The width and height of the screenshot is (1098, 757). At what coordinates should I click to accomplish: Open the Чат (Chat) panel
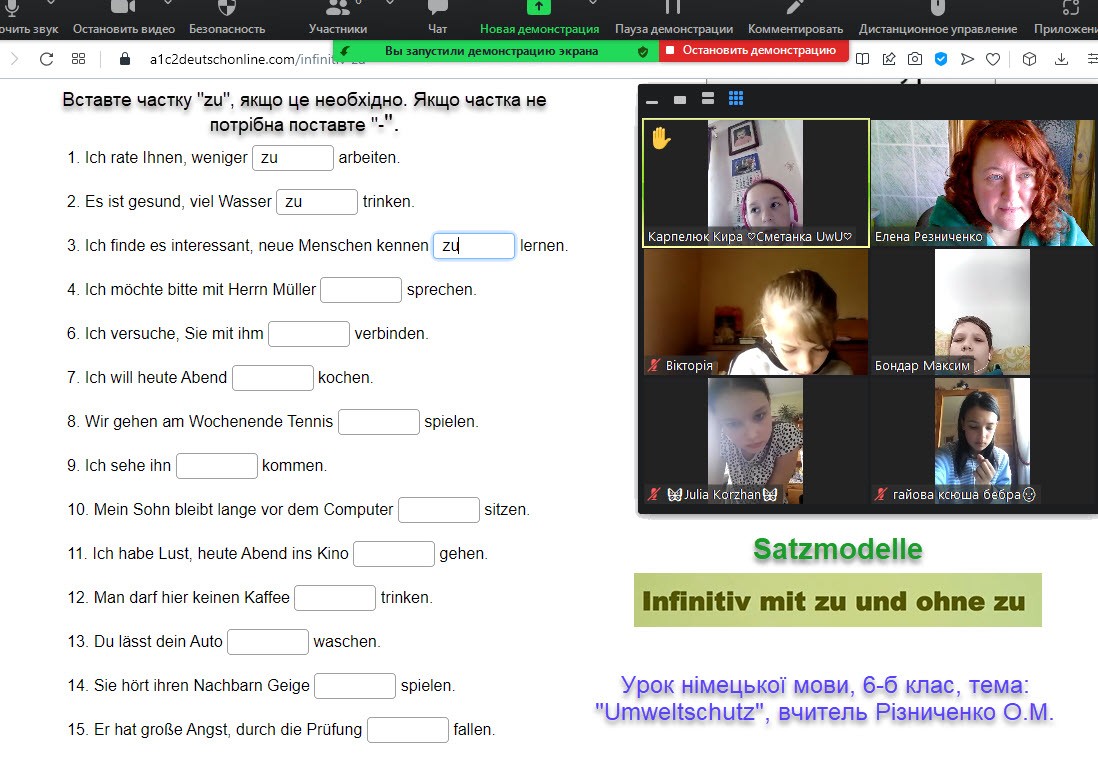437,17
